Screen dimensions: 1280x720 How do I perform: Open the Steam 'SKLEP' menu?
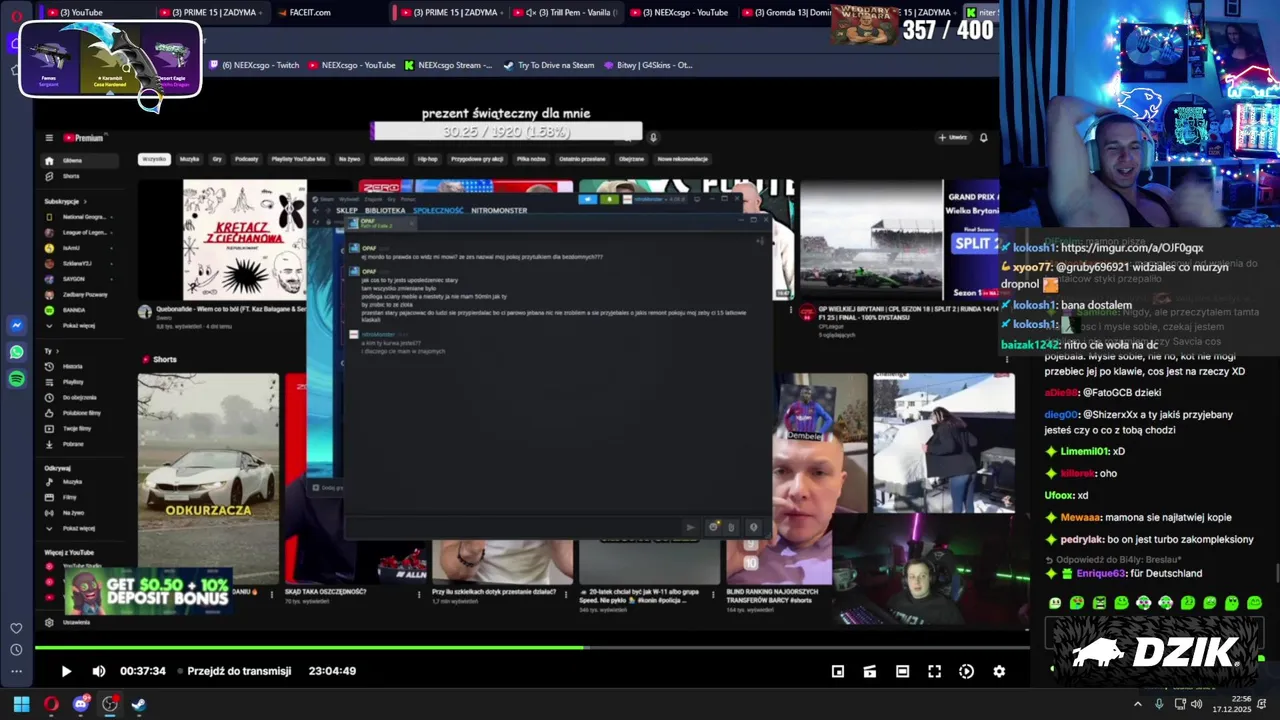[x=347, y=211]
